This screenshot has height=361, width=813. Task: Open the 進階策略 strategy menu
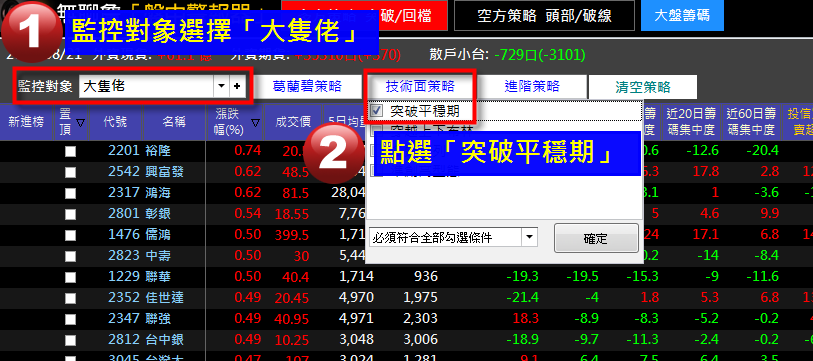pos(532,86)
